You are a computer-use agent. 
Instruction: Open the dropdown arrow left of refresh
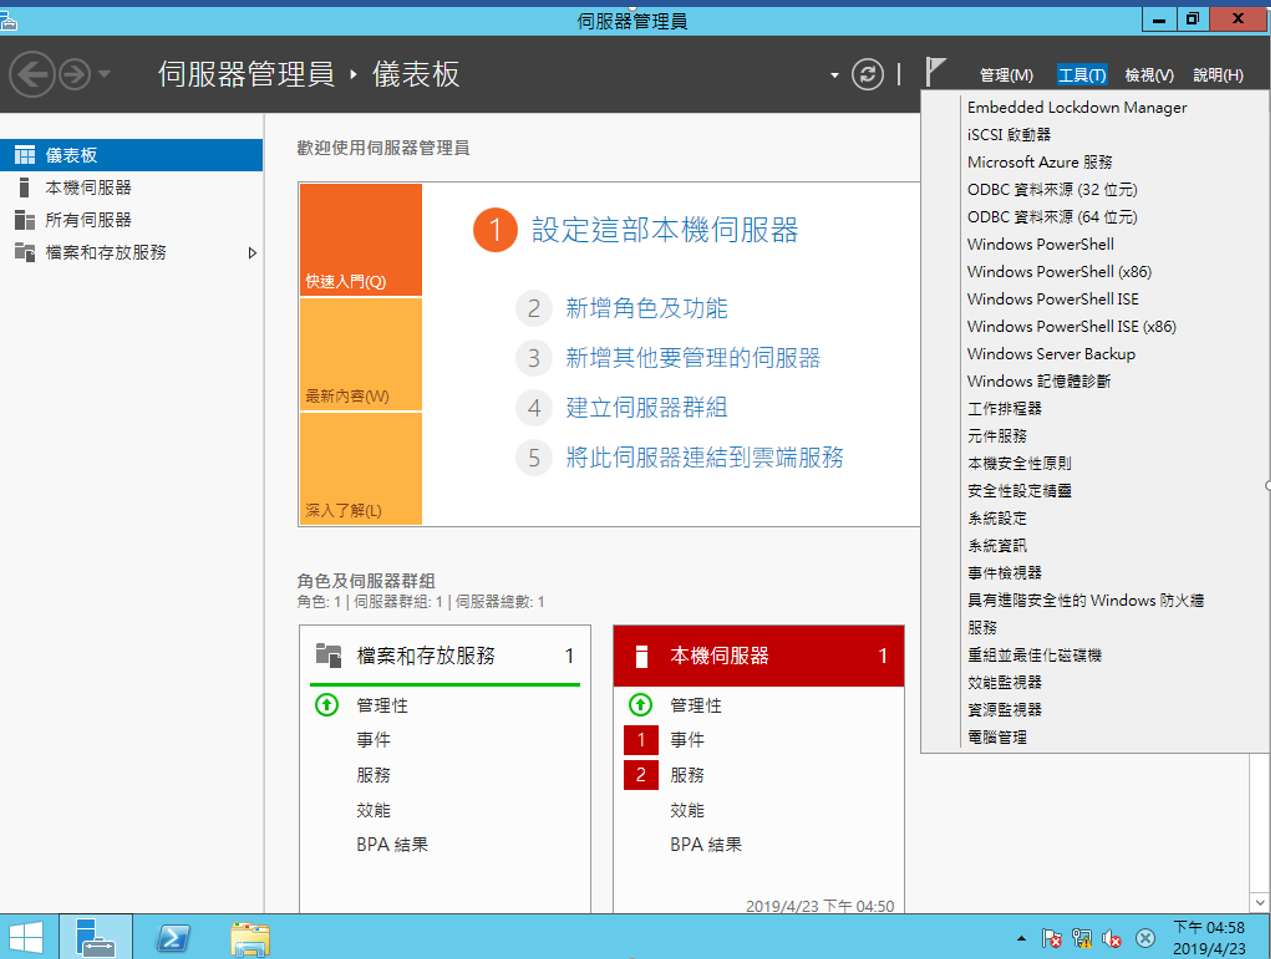(834, 75)
